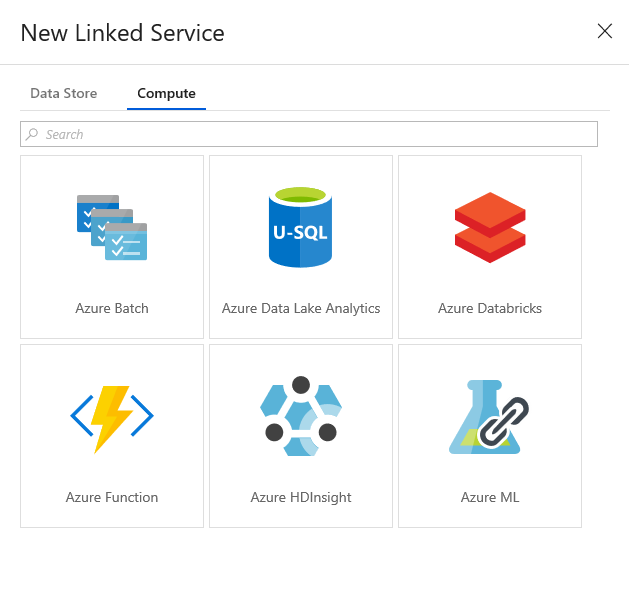Click the magnifier icon in the search box
Viewport: 629px width, 596px height.
[32, 134]
